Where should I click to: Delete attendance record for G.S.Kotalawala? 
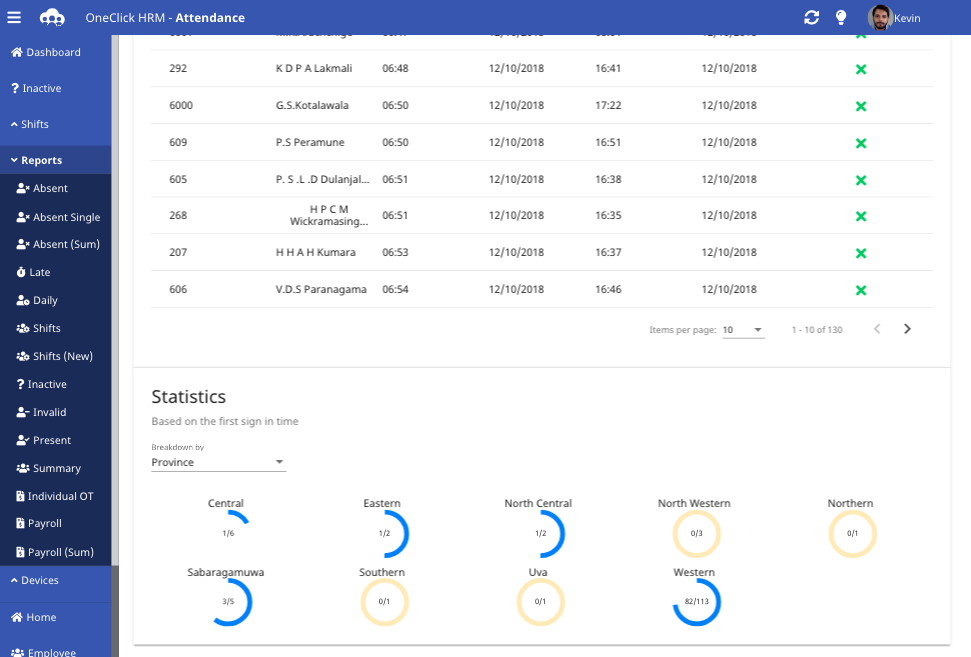point(861,105)
